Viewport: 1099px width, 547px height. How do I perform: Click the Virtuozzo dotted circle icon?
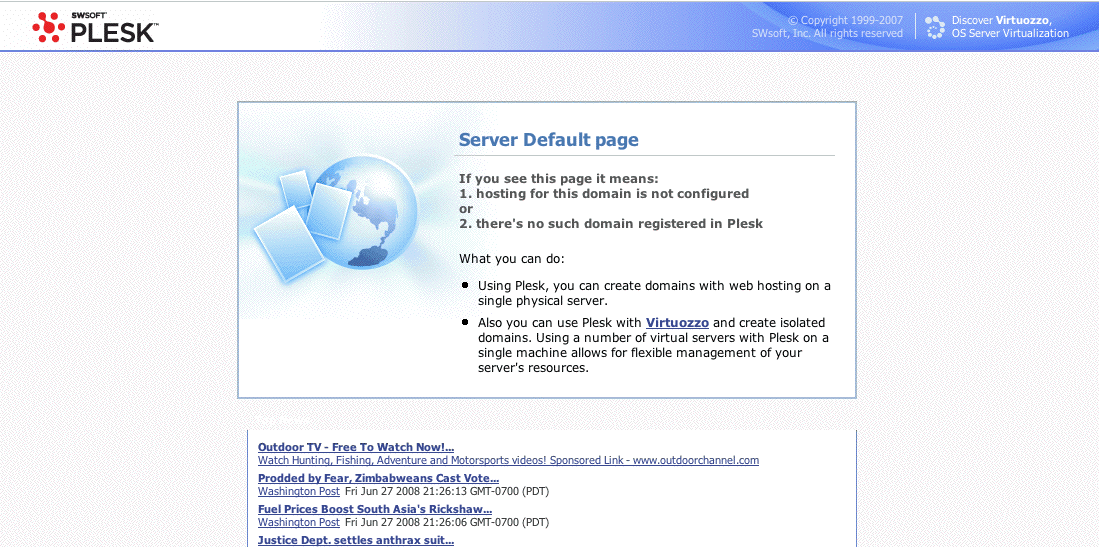(935, 27)
